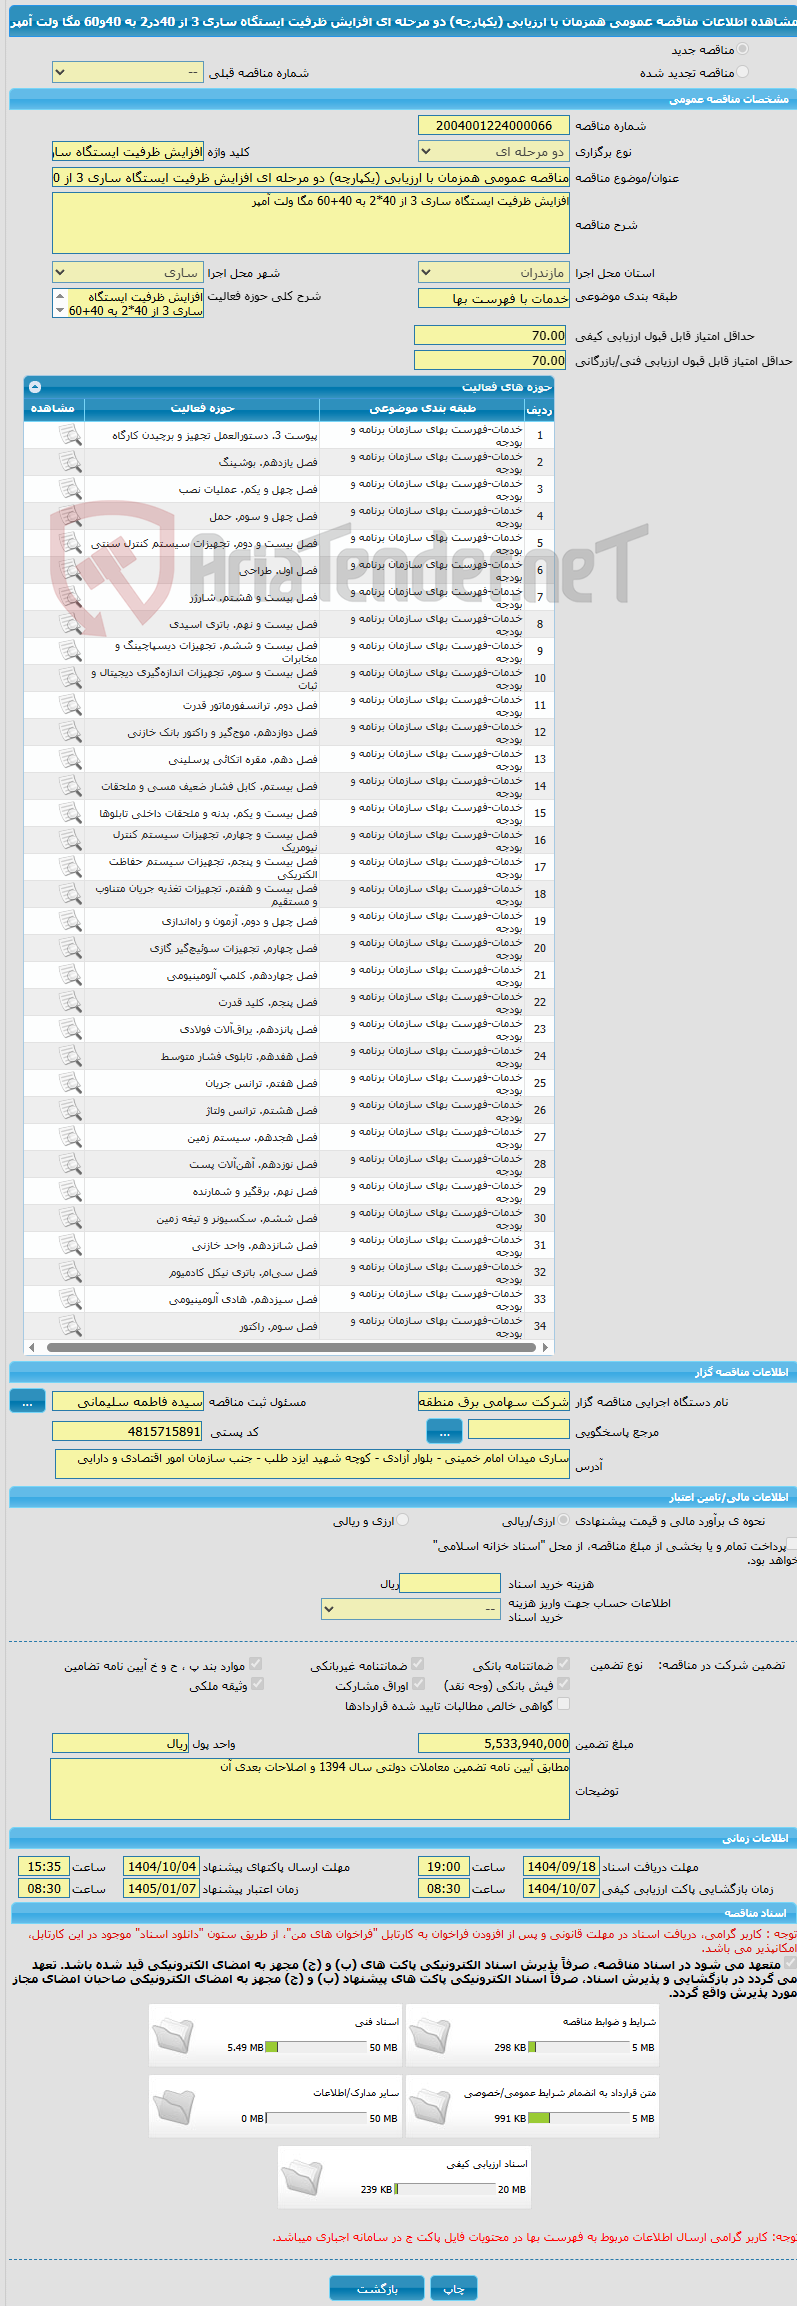Select the ارزی و ریالی radio option

click(x=403, y=1520)
